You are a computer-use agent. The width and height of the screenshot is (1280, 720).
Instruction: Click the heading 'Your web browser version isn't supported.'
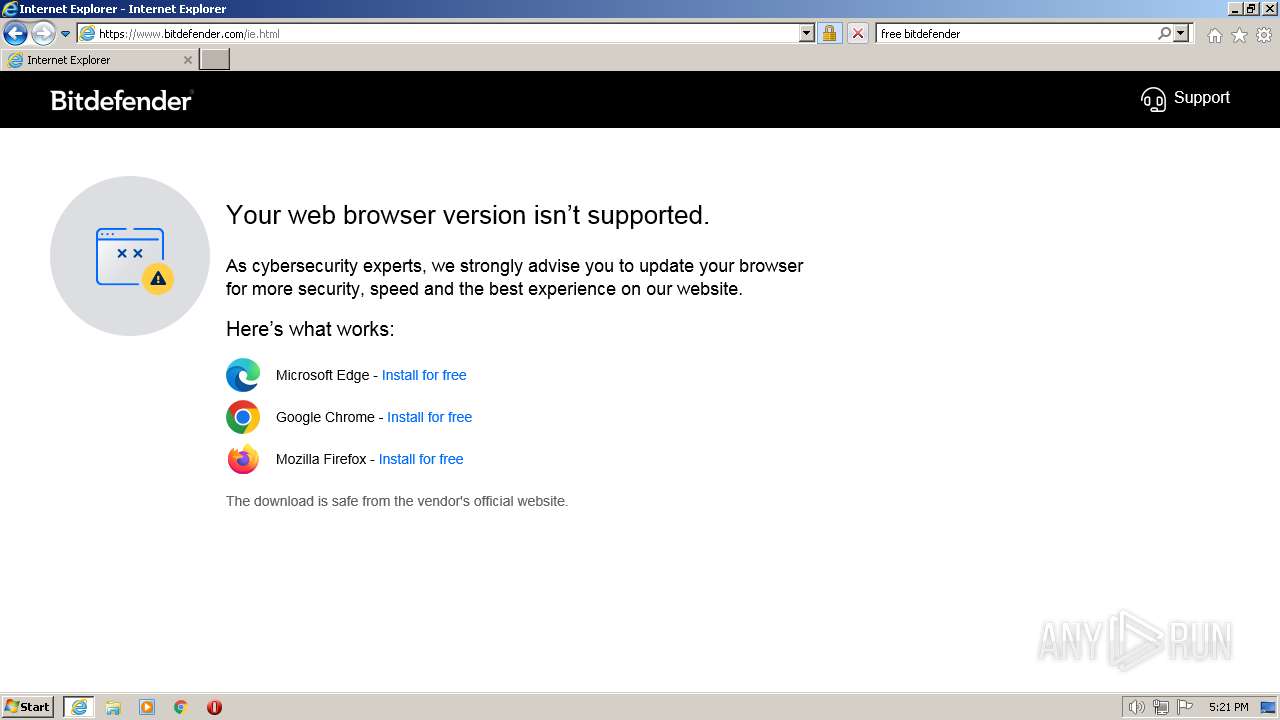[x=468, y=215]
